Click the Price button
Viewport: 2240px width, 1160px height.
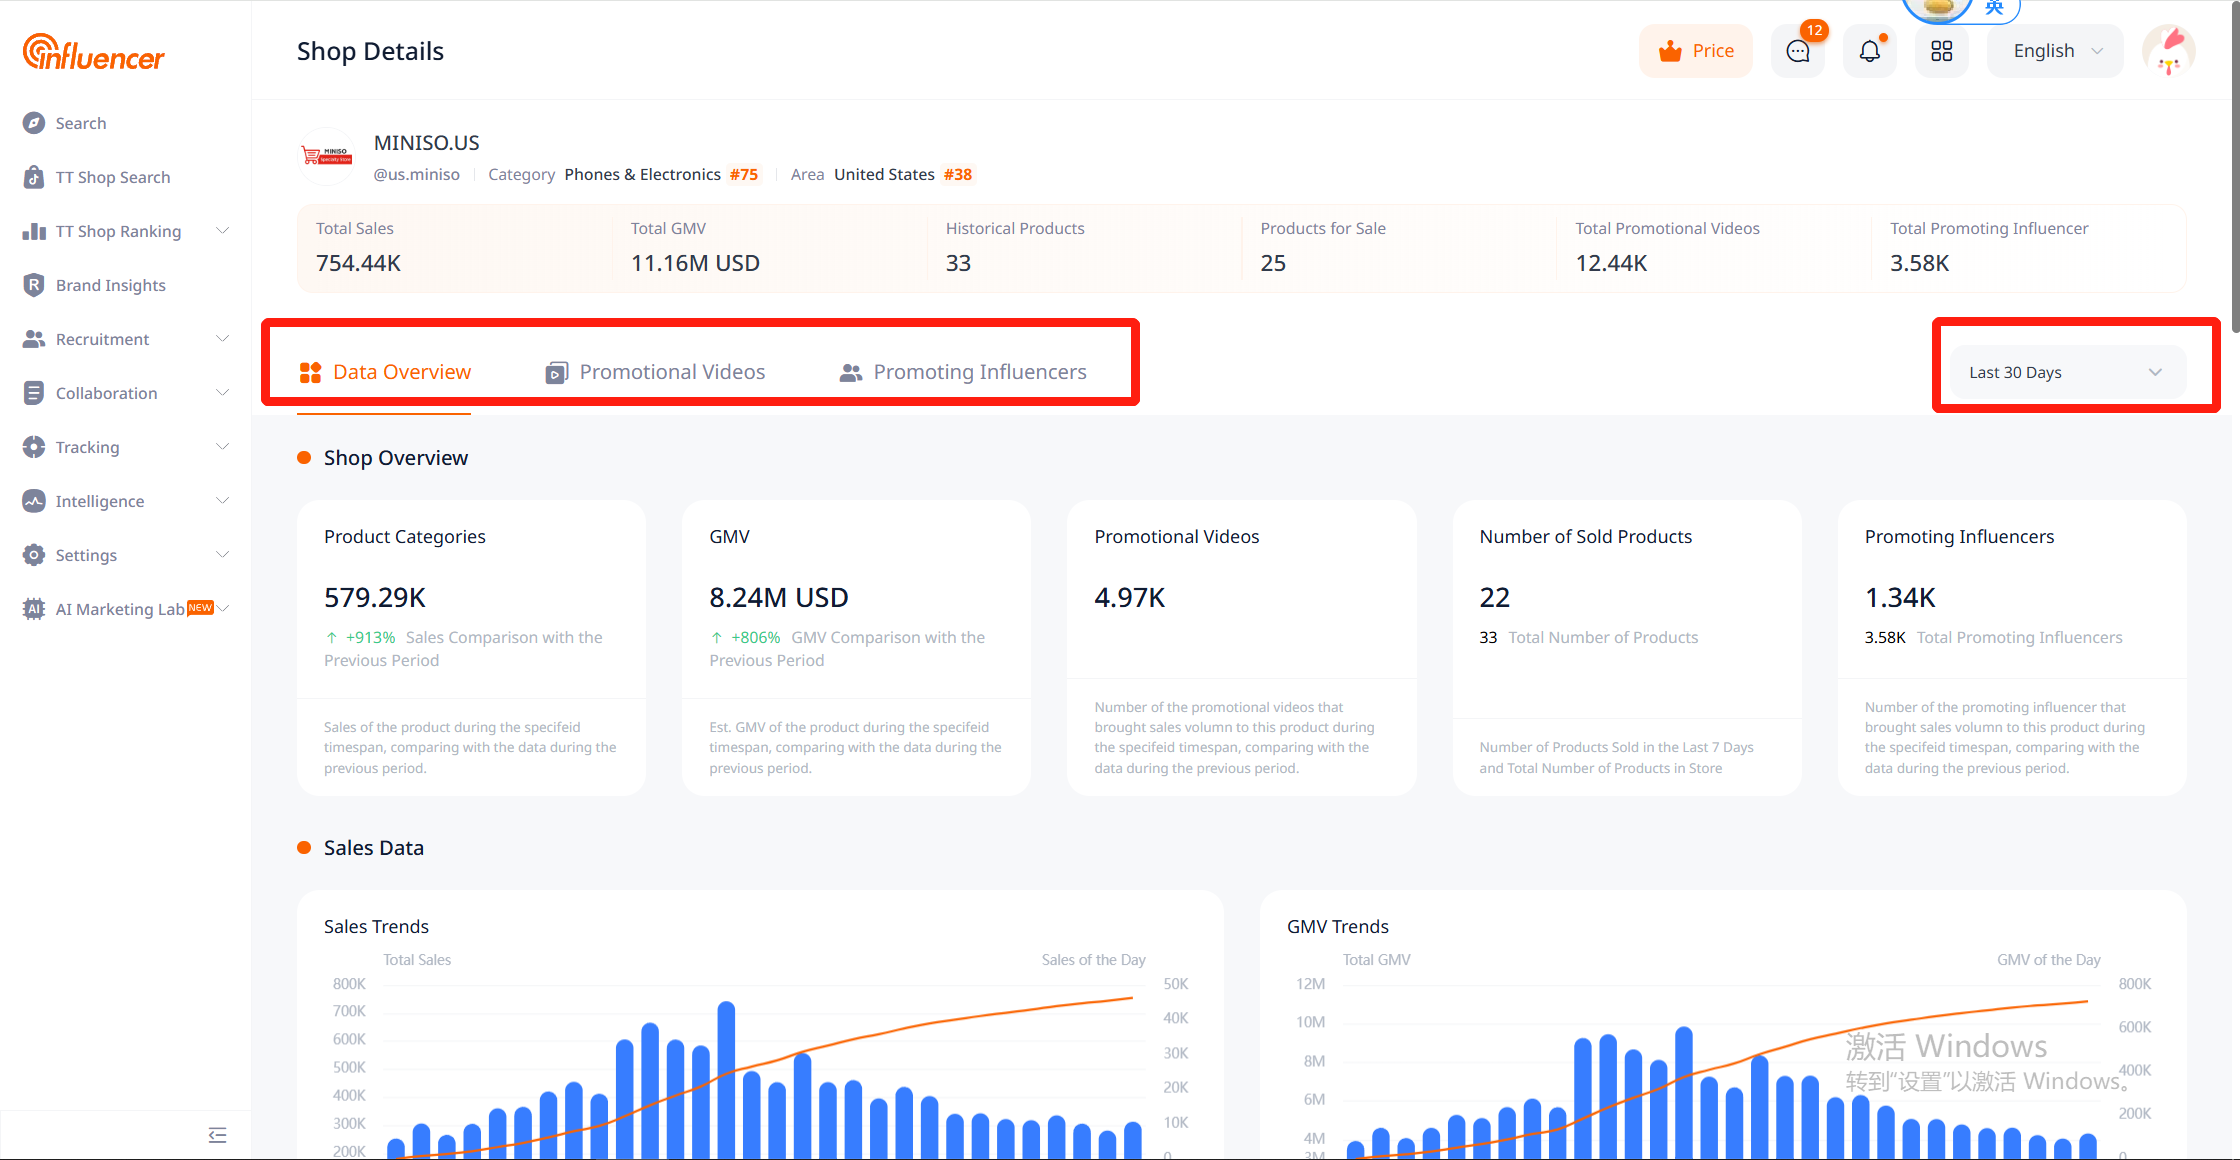click(1696, 51)
